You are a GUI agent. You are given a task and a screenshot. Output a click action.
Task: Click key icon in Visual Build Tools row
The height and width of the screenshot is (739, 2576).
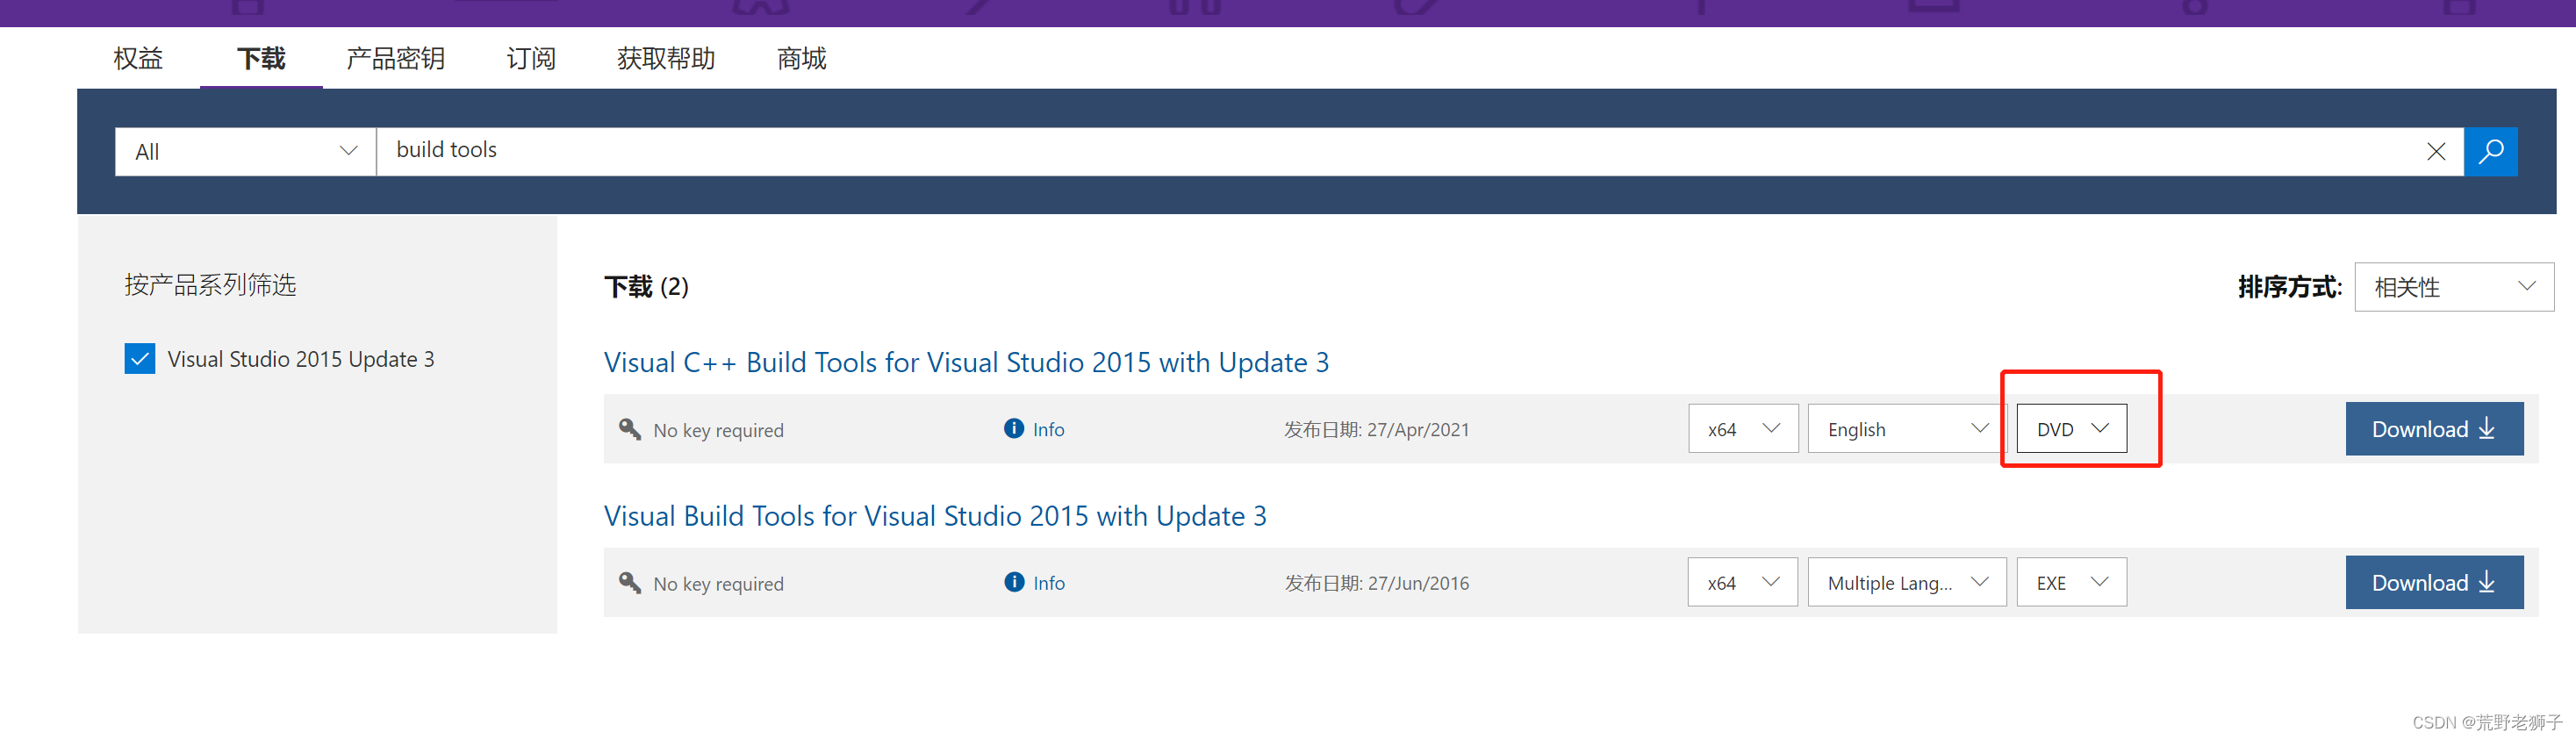pos(630,583)
